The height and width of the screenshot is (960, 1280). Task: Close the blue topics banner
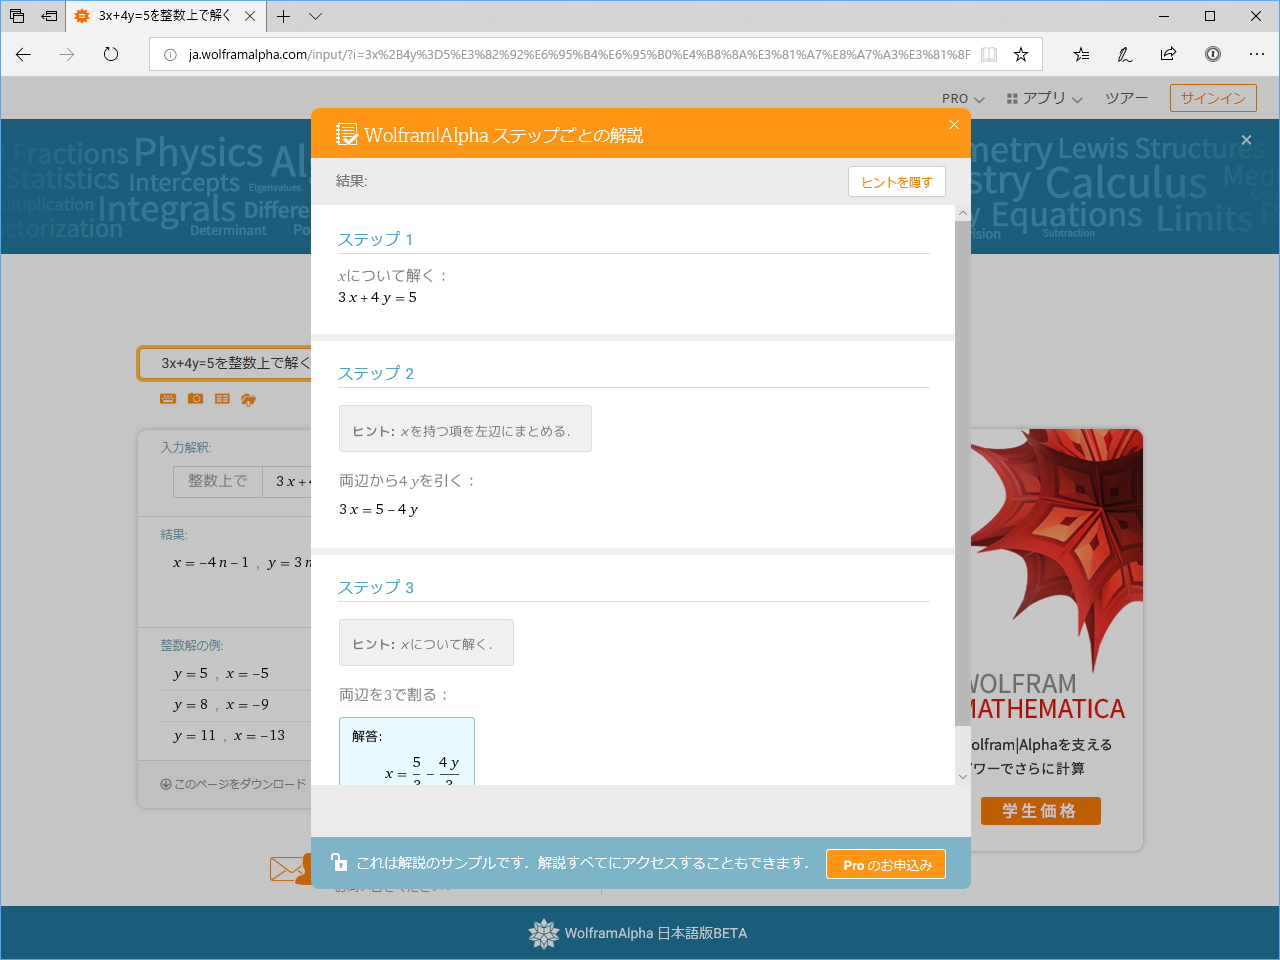(1246, 140)
